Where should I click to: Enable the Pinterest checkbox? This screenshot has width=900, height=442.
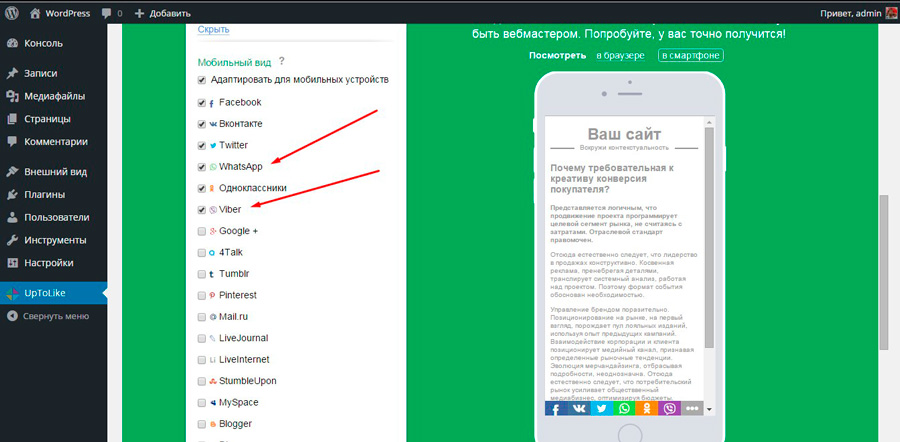[201, 296]
